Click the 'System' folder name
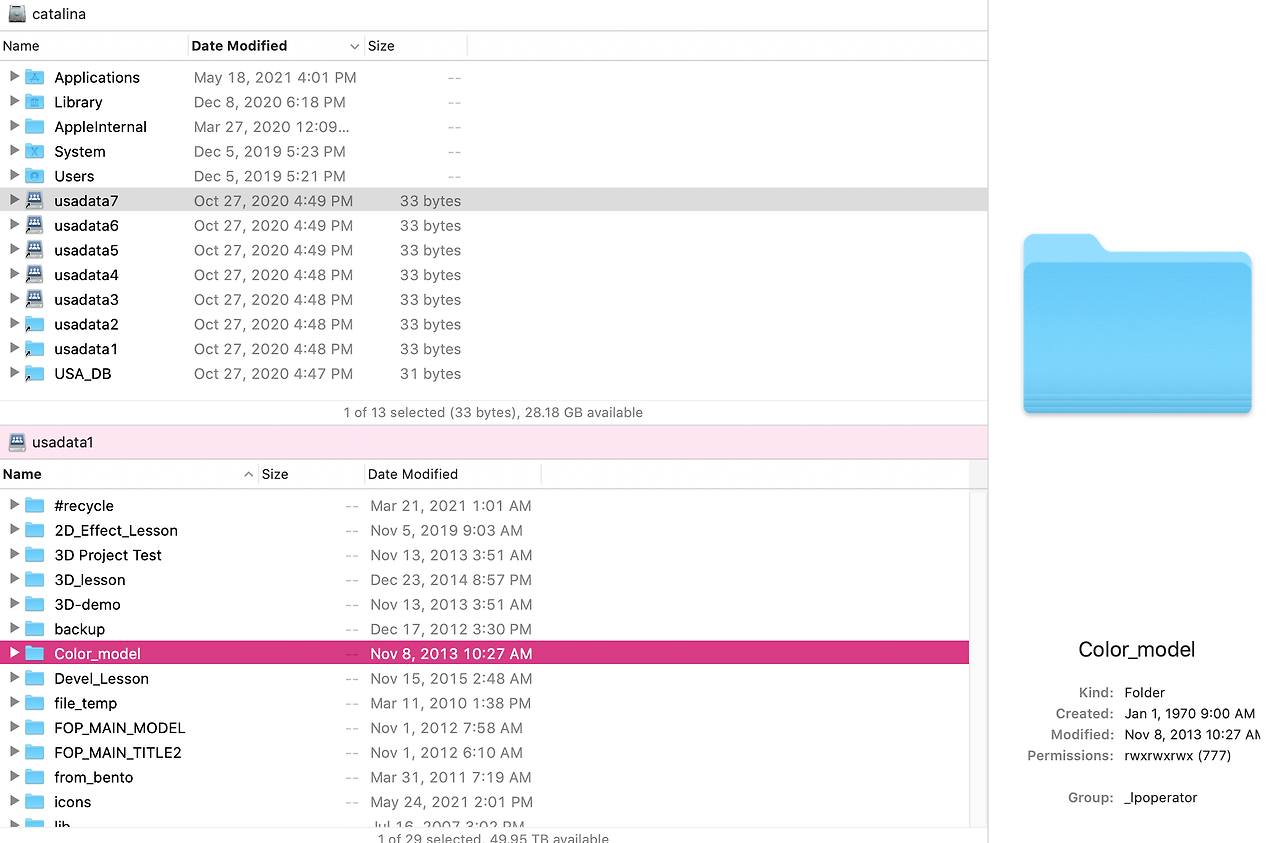Screen dimensions: 1280x843 coord(80,152)
